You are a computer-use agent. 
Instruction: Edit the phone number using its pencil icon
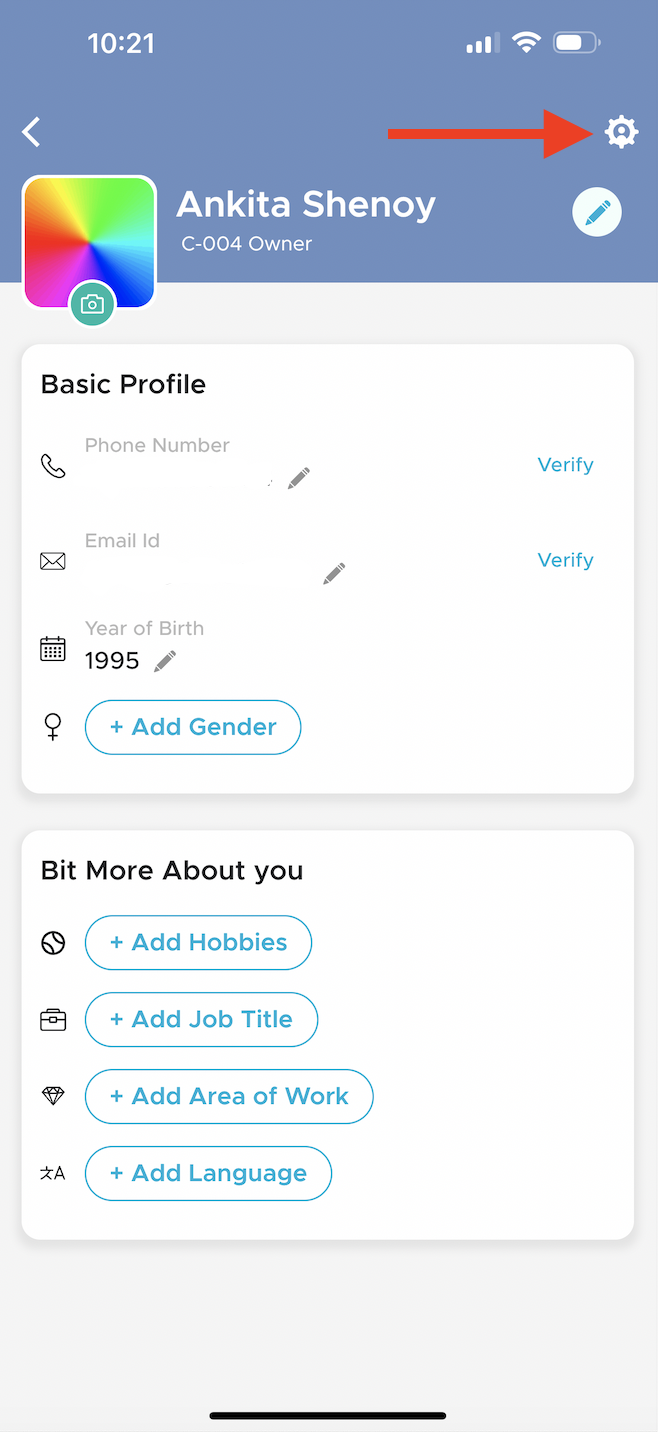pos(297,478)
